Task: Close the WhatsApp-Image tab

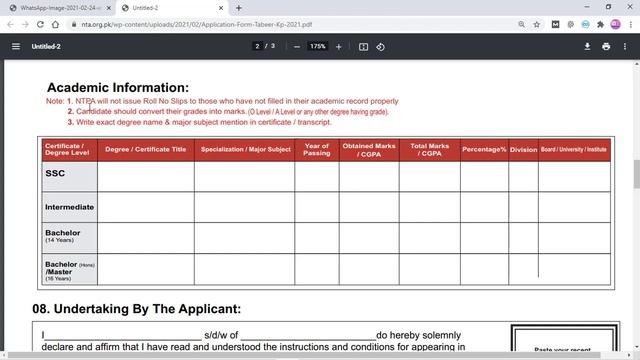Action: click(109, 8)
